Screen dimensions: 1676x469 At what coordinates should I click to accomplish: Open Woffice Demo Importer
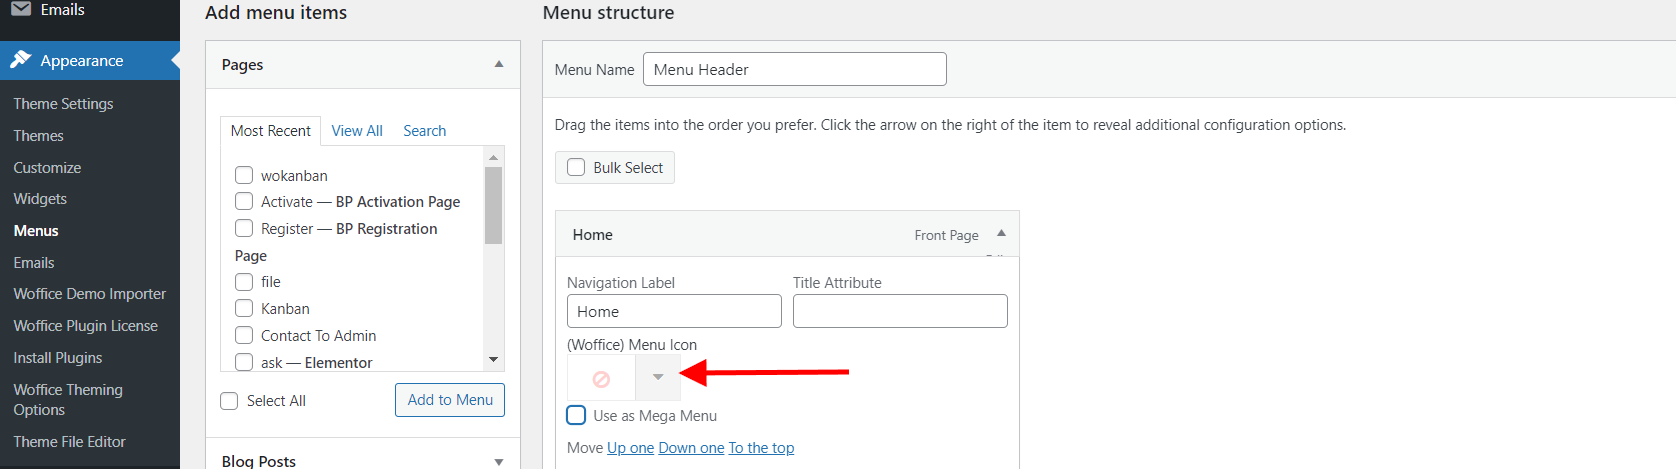90,294
